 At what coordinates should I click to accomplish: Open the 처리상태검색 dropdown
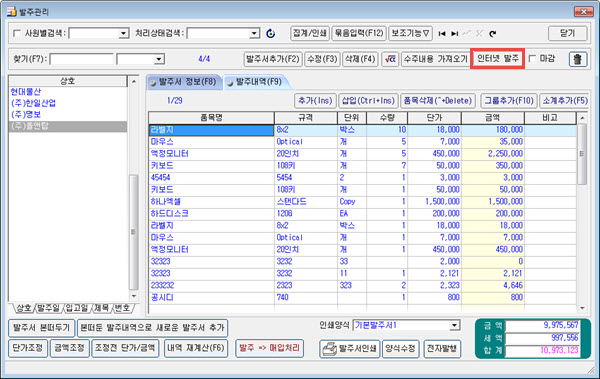[x=254, y=34]
